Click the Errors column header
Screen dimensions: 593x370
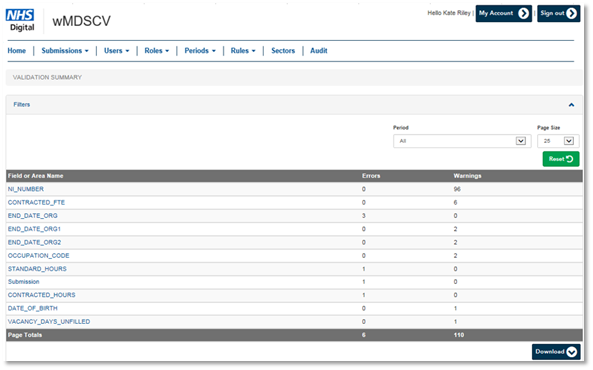pos(371,176)
